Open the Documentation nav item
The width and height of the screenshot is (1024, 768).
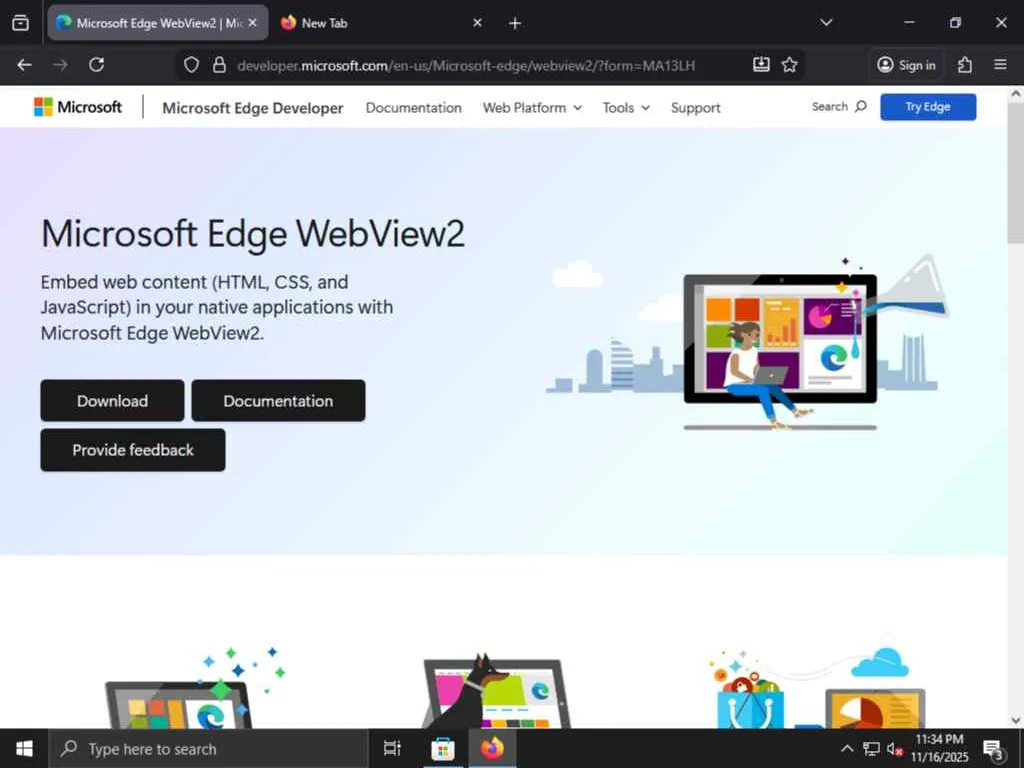(413, 108)
